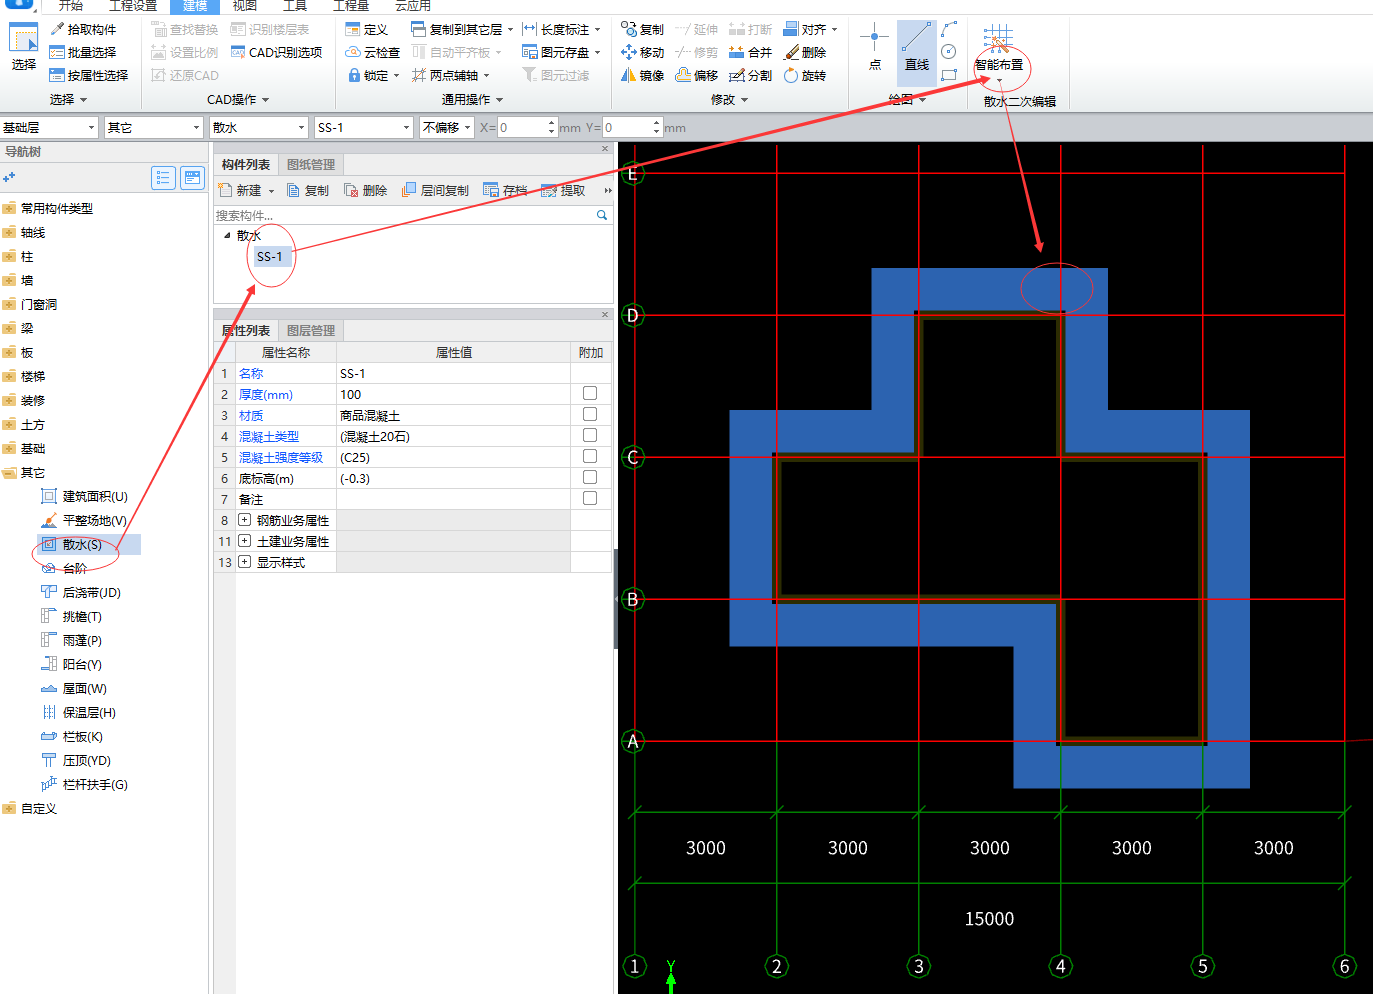The height and width of the screenshot is (994, 1373).
Task: Activate 拾取构件 pick component tool
Action: tap(83, 29)
